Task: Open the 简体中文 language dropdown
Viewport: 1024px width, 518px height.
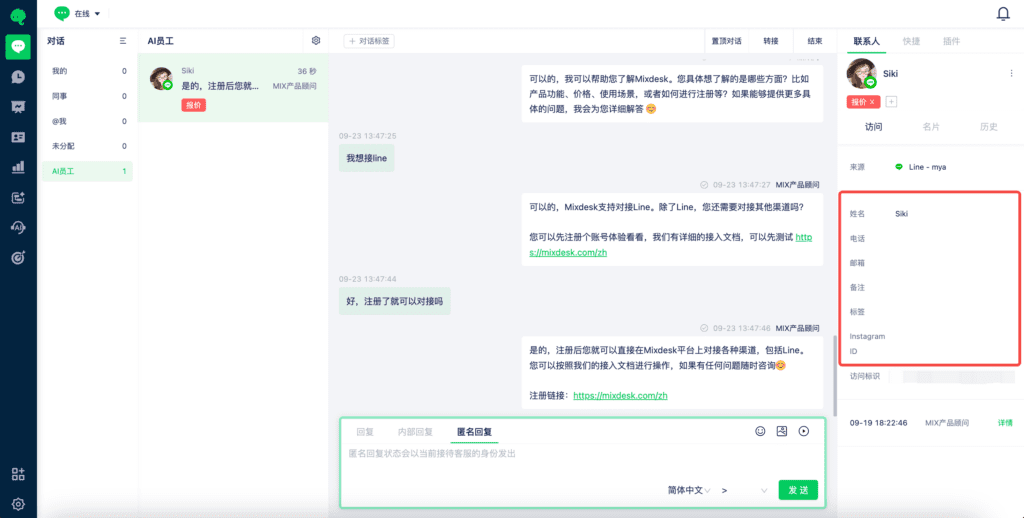Action: pyautogui.click(x=688, y=490)
